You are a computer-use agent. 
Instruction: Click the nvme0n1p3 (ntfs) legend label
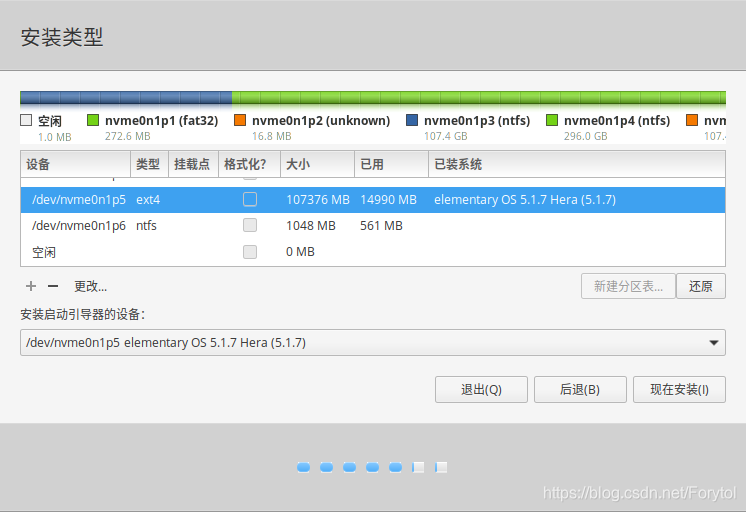coord(477,120)
